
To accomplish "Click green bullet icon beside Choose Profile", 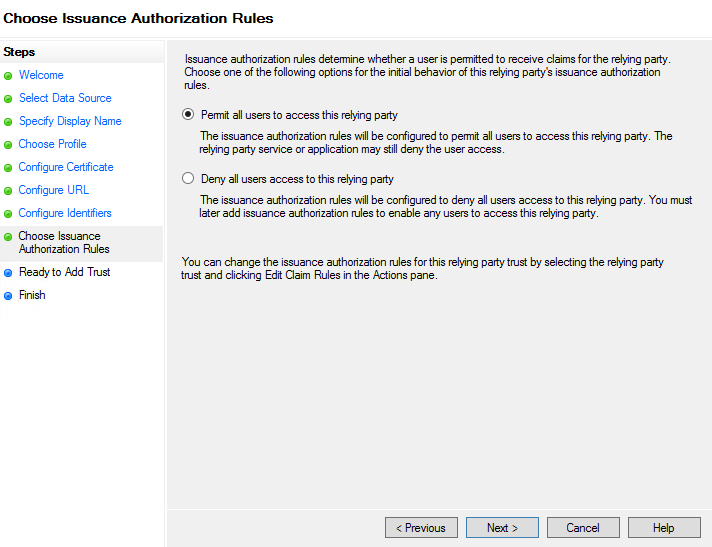I will tap(8, 145).
